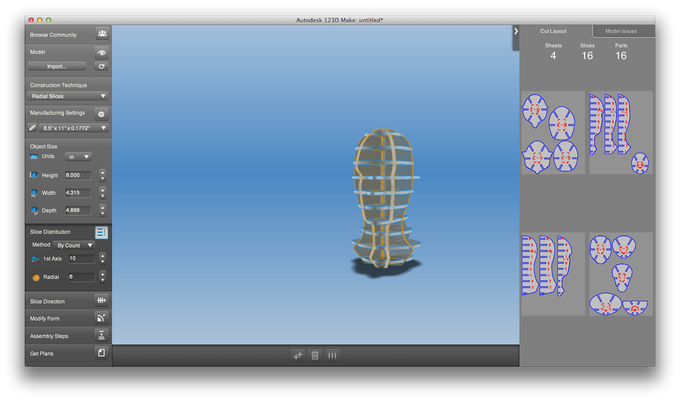Click the Sheets count value 4
This screenshot has height=401, width=680.
[x=553, y=55]
